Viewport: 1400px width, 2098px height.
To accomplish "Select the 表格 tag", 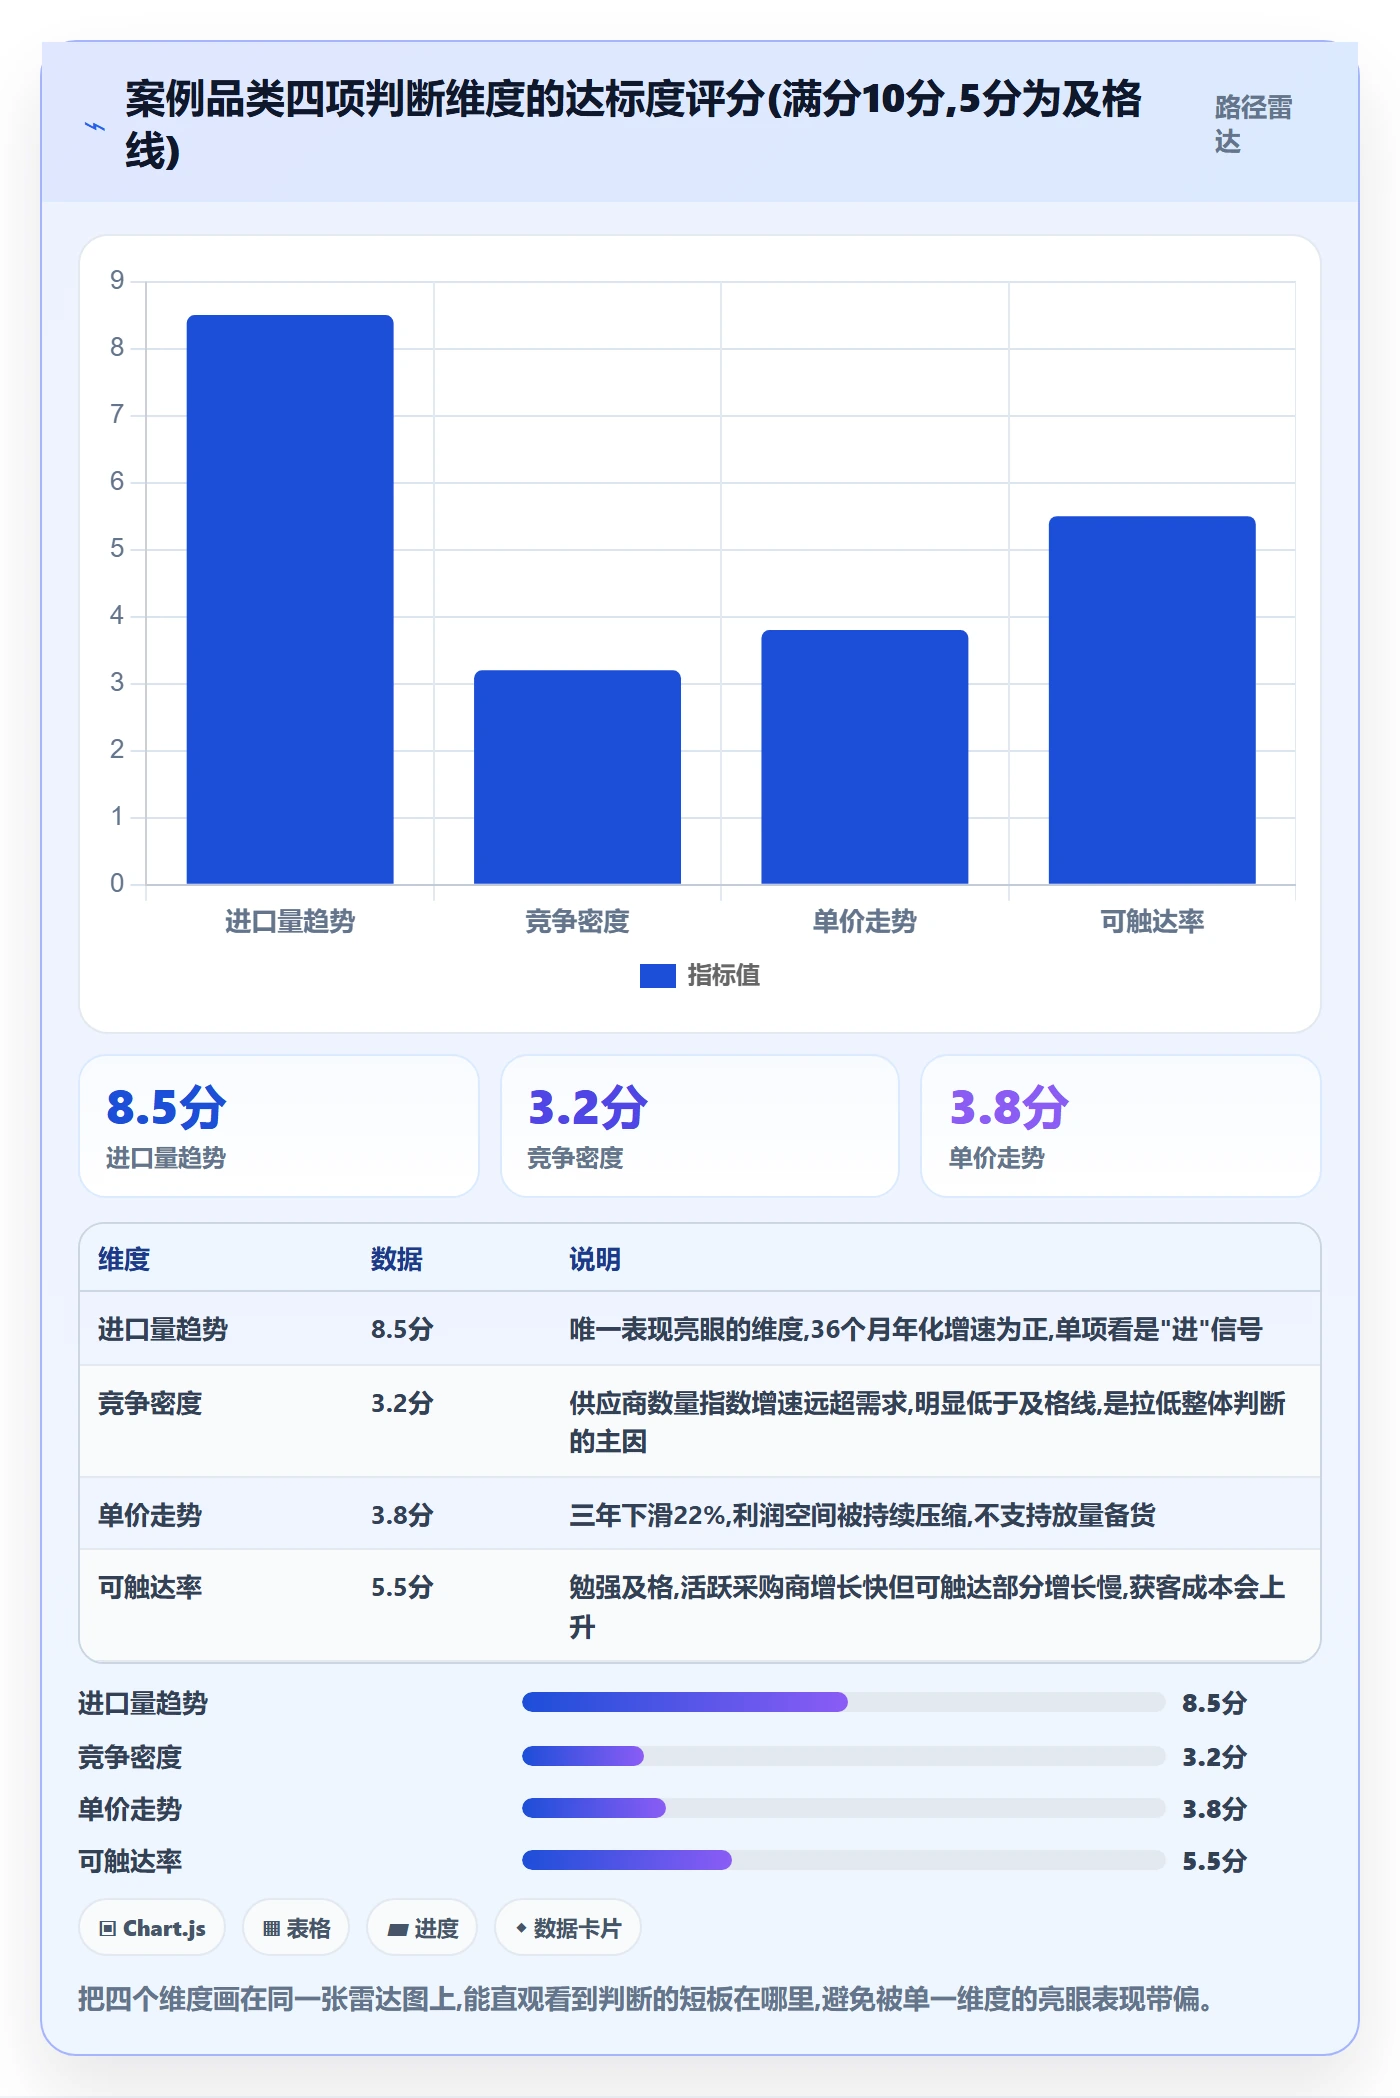I will [x=296, y=1928].
